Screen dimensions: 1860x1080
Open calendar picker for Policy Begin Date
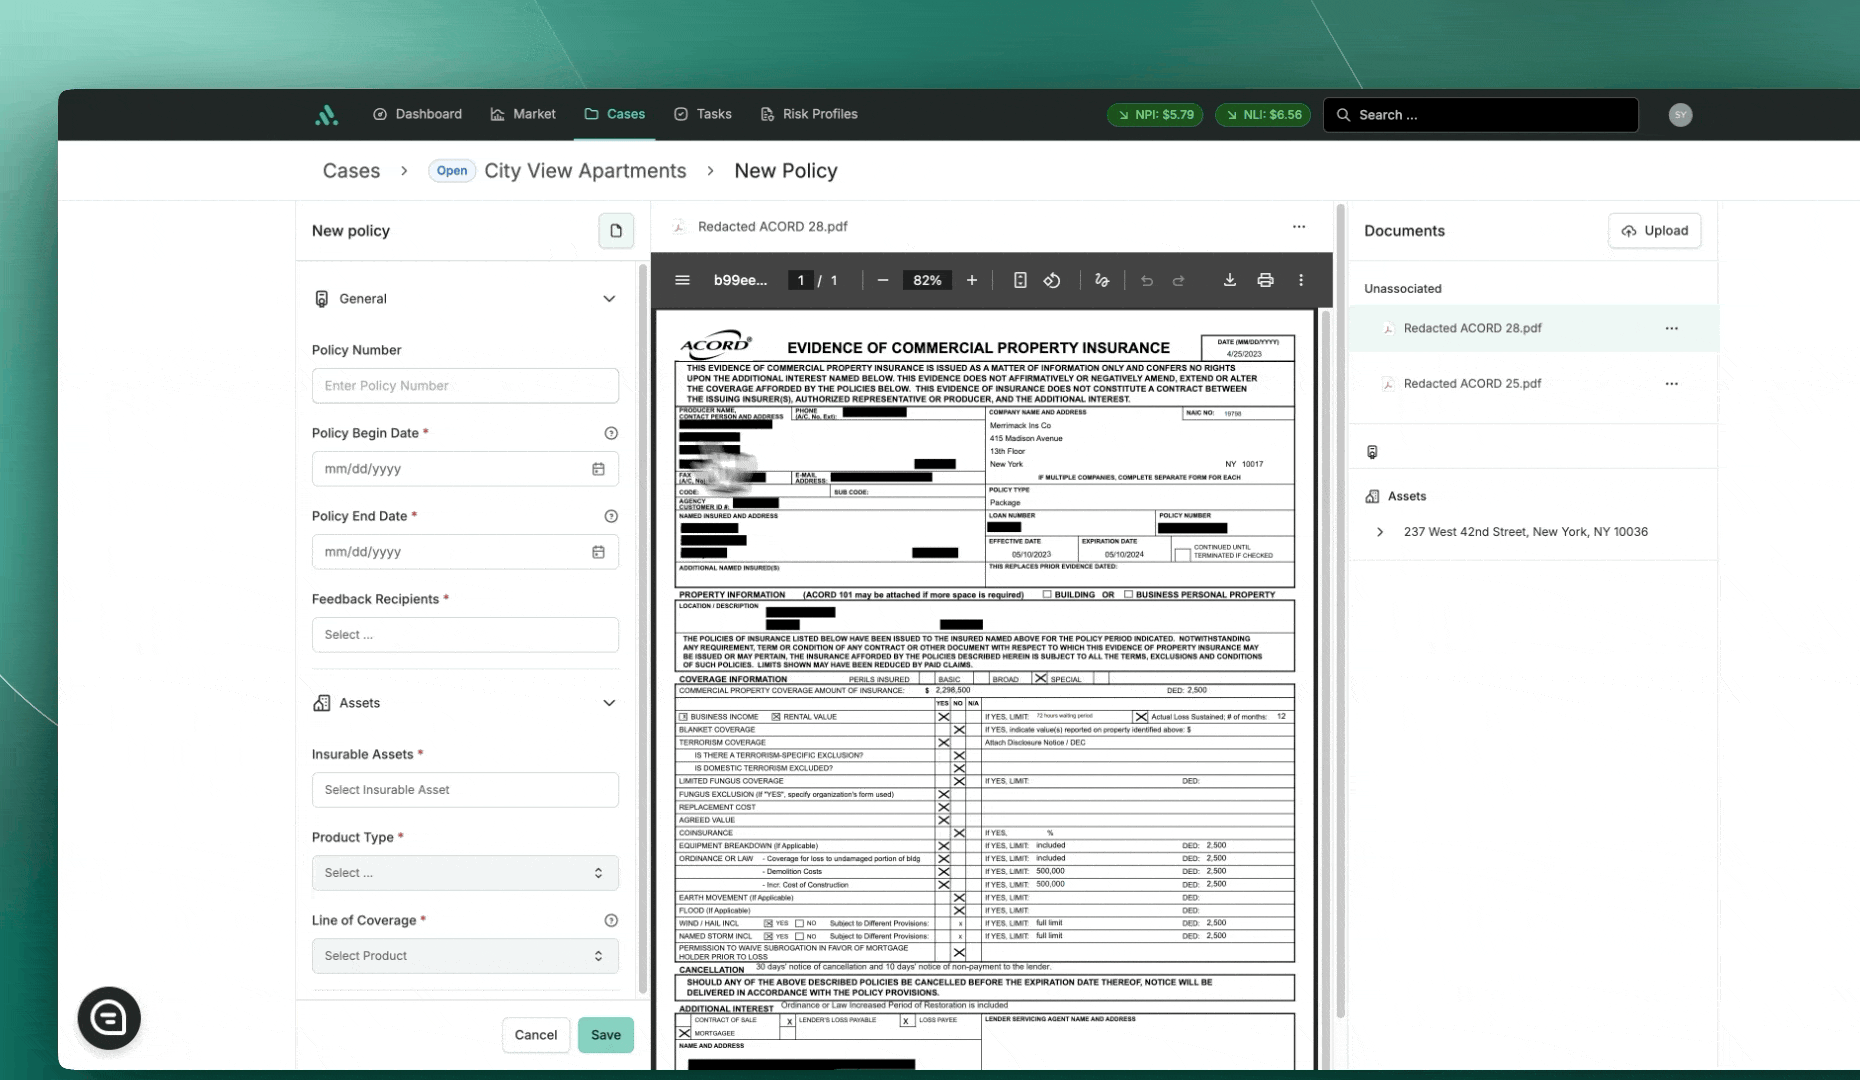(x=598, y=469)
